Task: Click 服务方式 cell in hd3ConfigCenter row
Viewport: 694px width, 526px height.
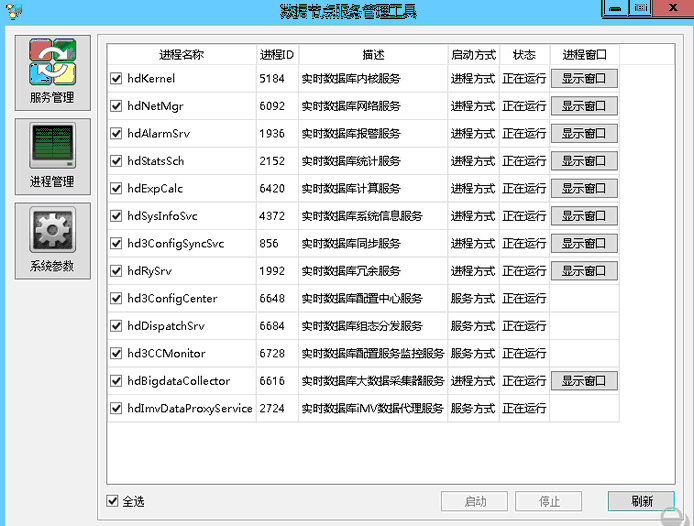Action: [473, 298]
